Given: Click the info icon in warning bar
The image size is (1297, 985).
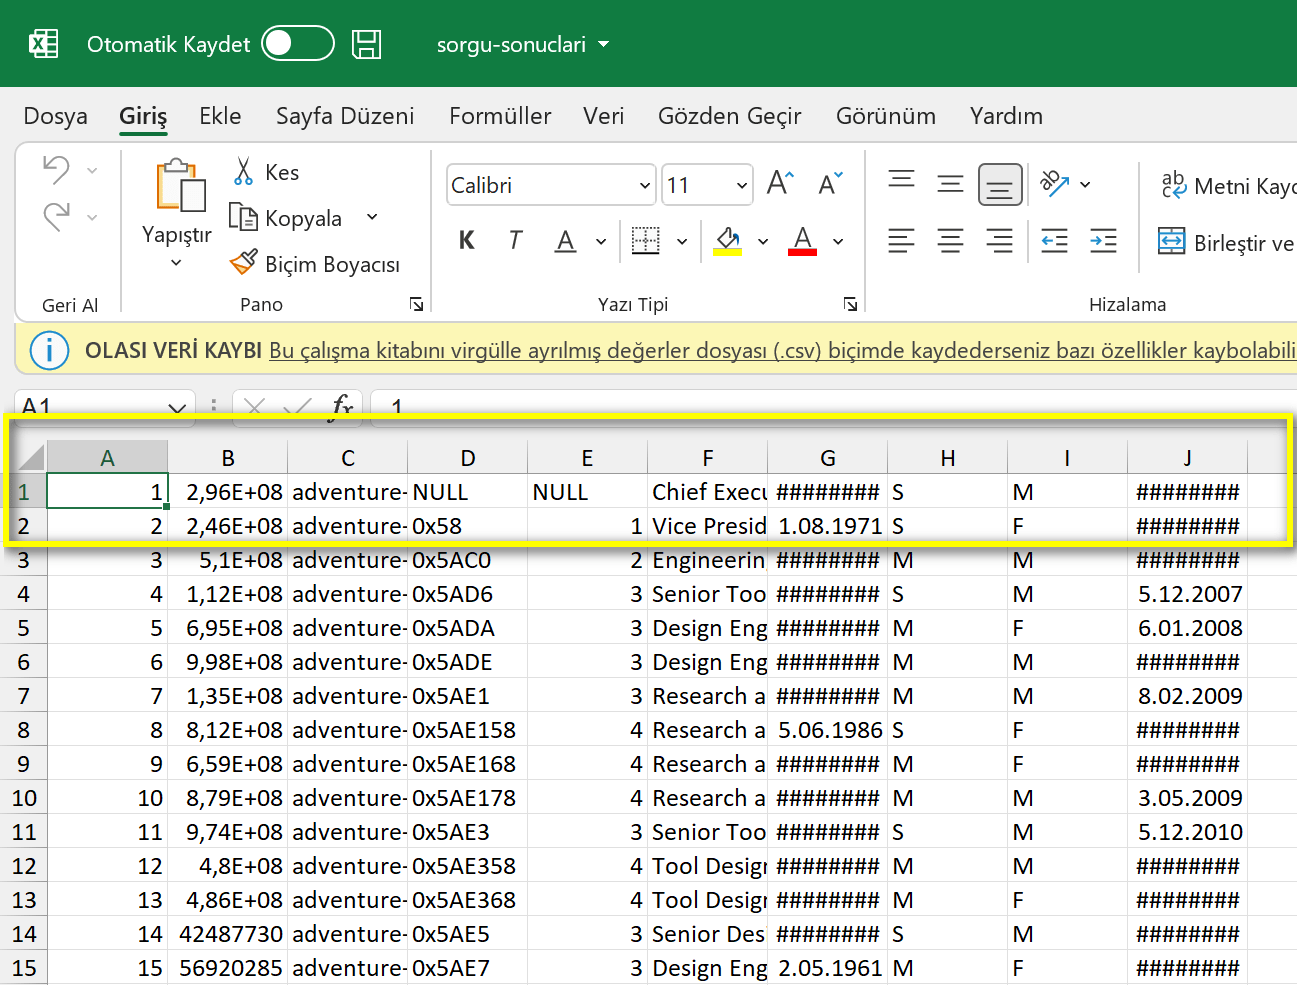Looking at the screenshot, I should click(x=49, y=350).
